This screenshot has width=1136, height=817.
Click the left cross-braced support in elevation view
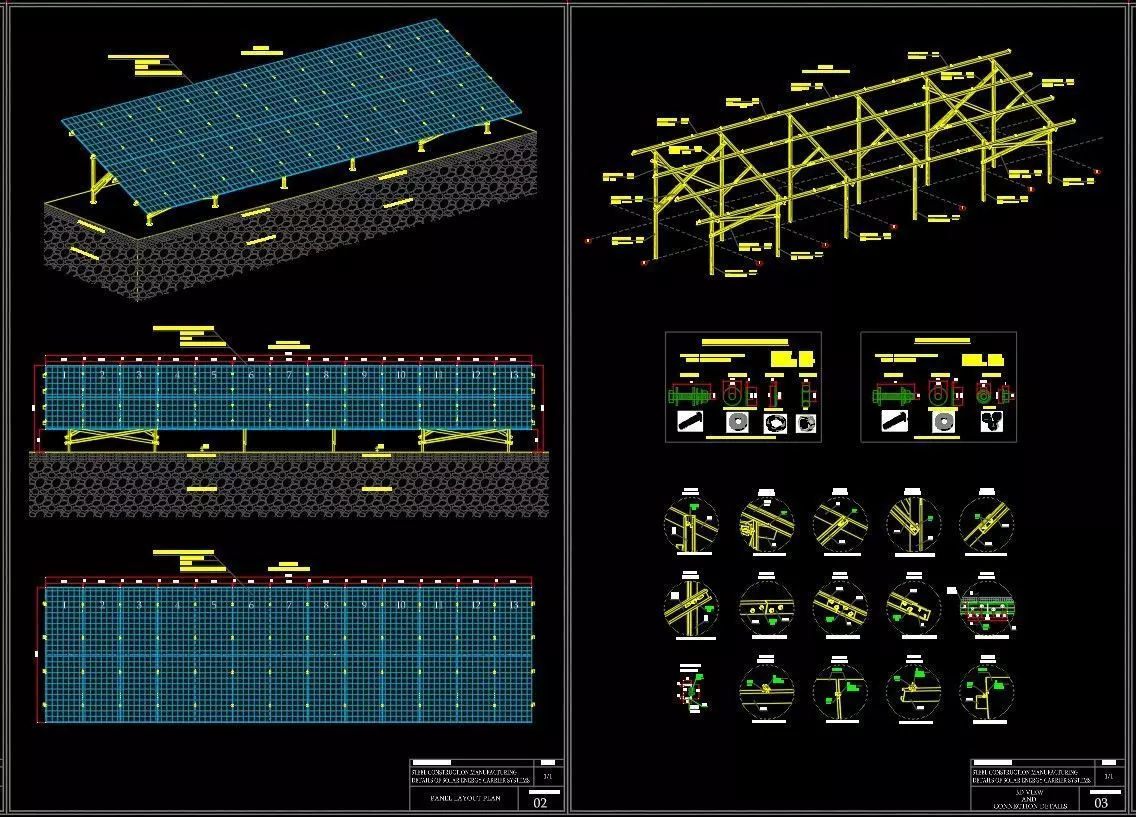coord(112,440)
